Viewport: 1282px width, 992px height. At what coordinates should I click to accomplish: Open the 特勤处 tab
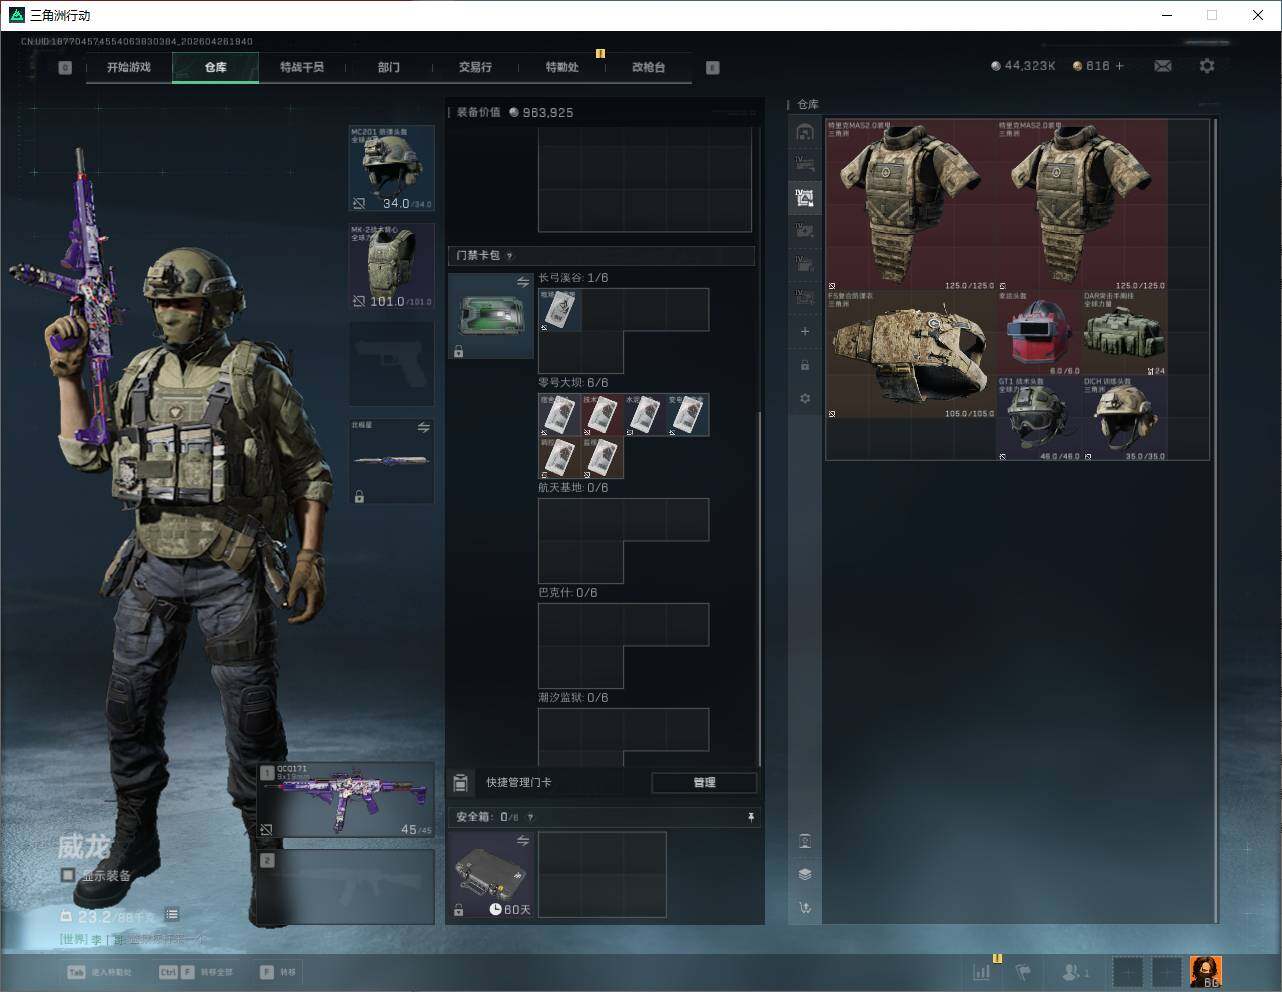coord(562,67)
